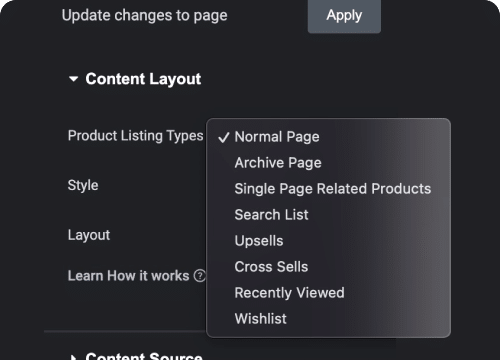Open Learn How it works link

tap(128, 276)
